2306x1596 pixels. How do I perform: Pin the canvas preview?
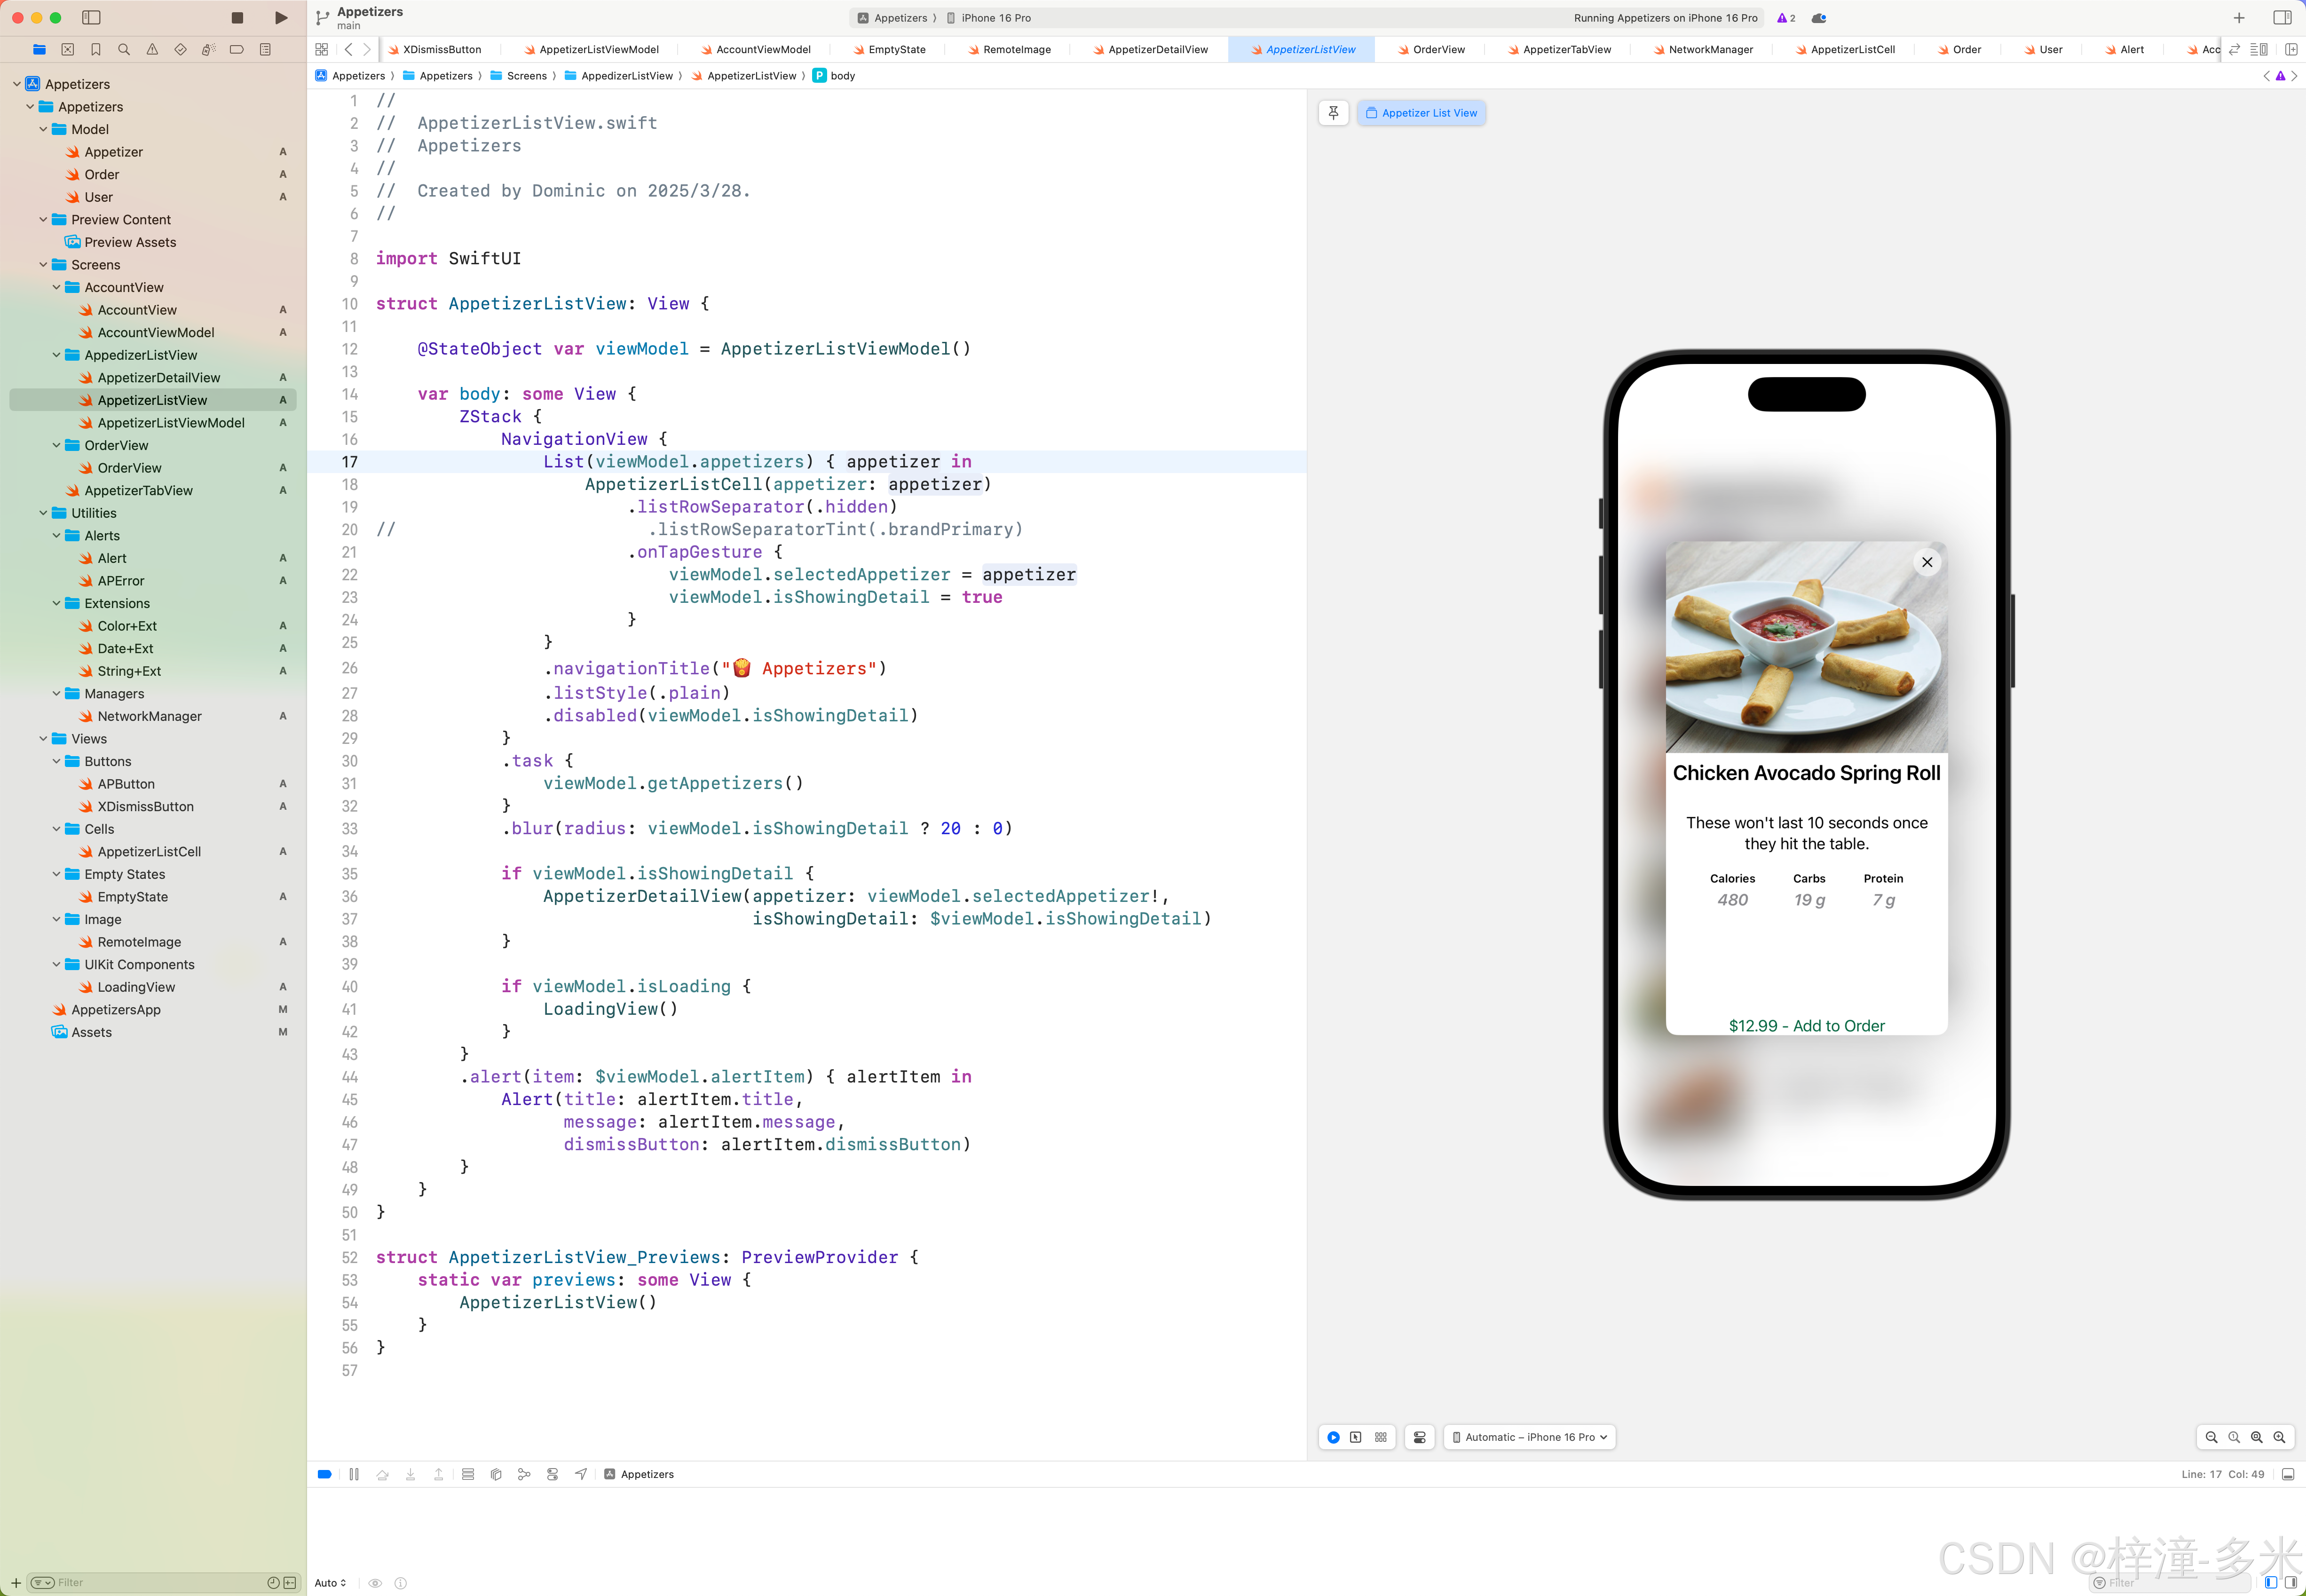1333,113
